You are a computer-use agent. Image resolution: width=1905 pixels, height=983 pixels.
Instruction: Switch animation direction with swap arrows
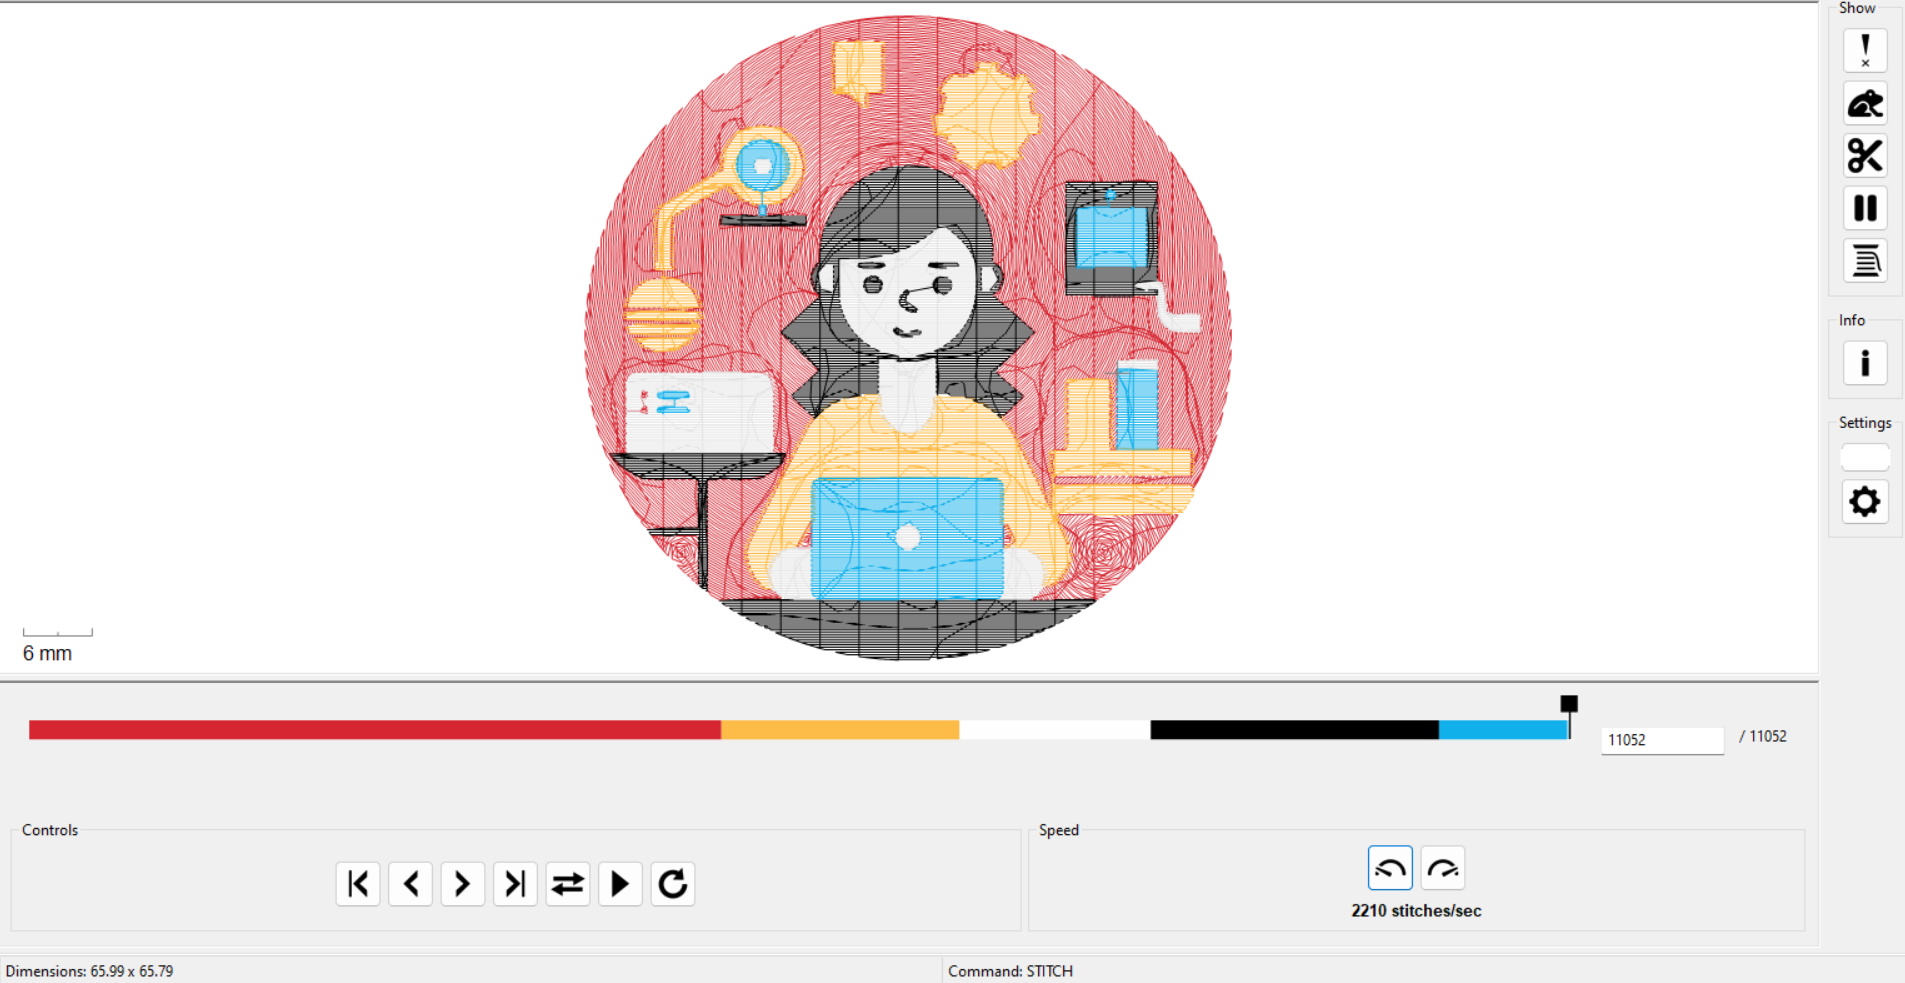pyautogui.click(x=568, y=884)
